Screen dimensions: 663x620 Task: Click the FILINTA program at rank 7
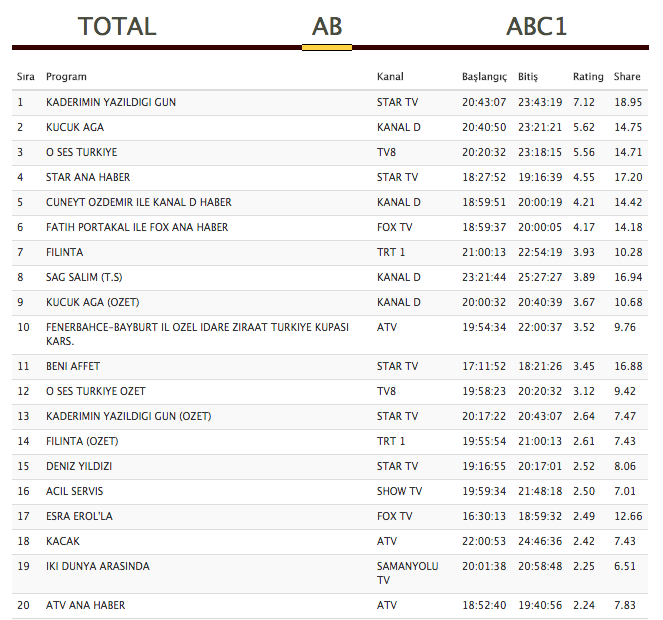[x=65, y=252]
